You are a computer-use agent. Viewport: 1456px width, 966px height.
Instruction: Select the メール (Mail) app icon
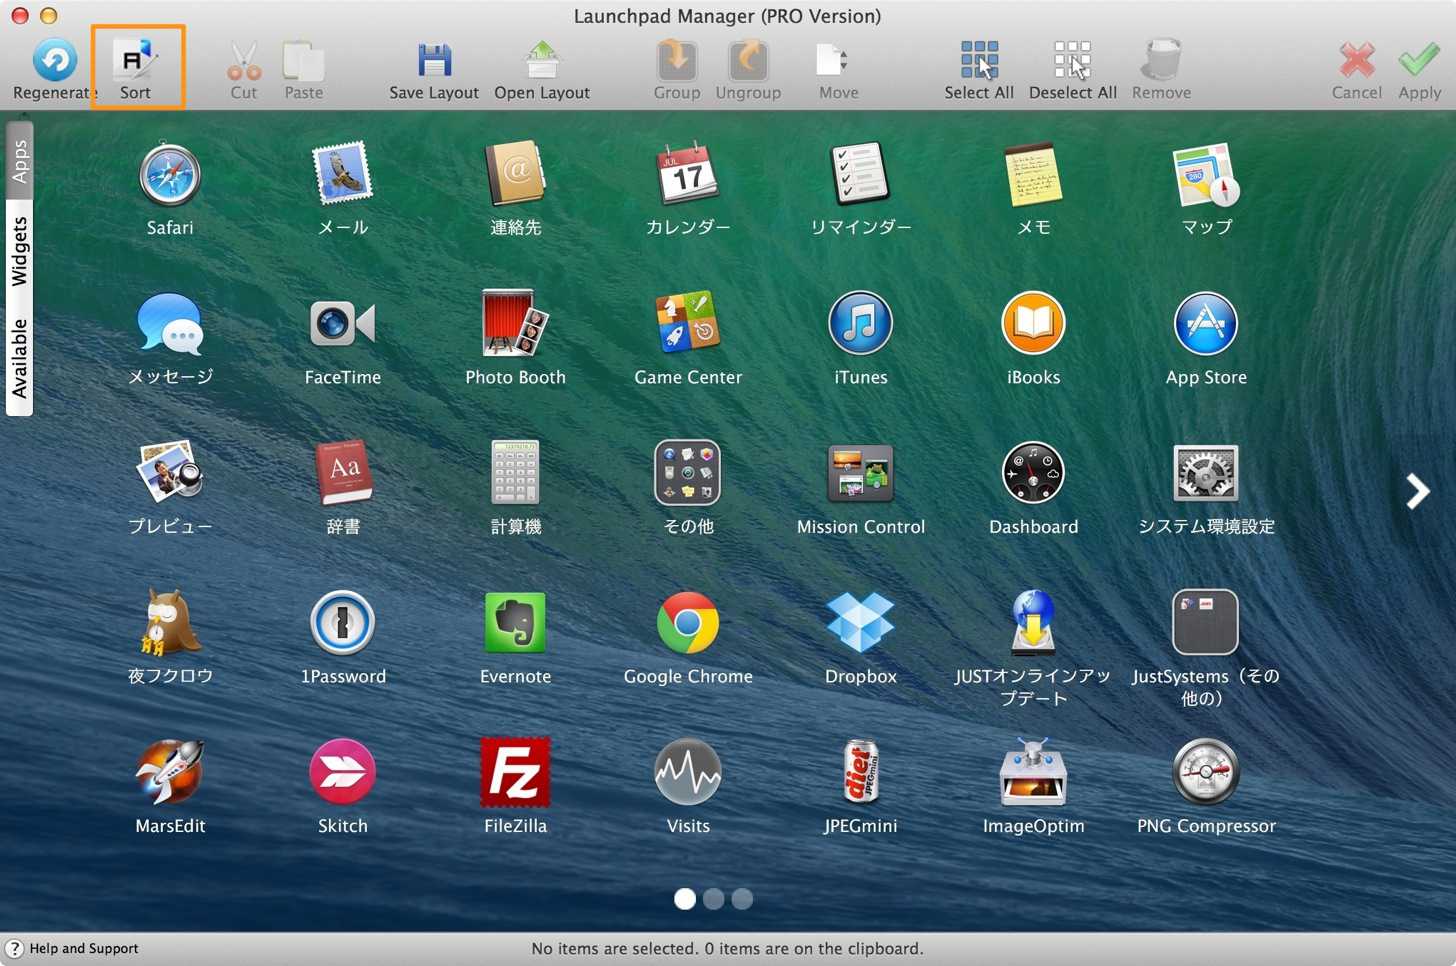click(x=343, y=175)
